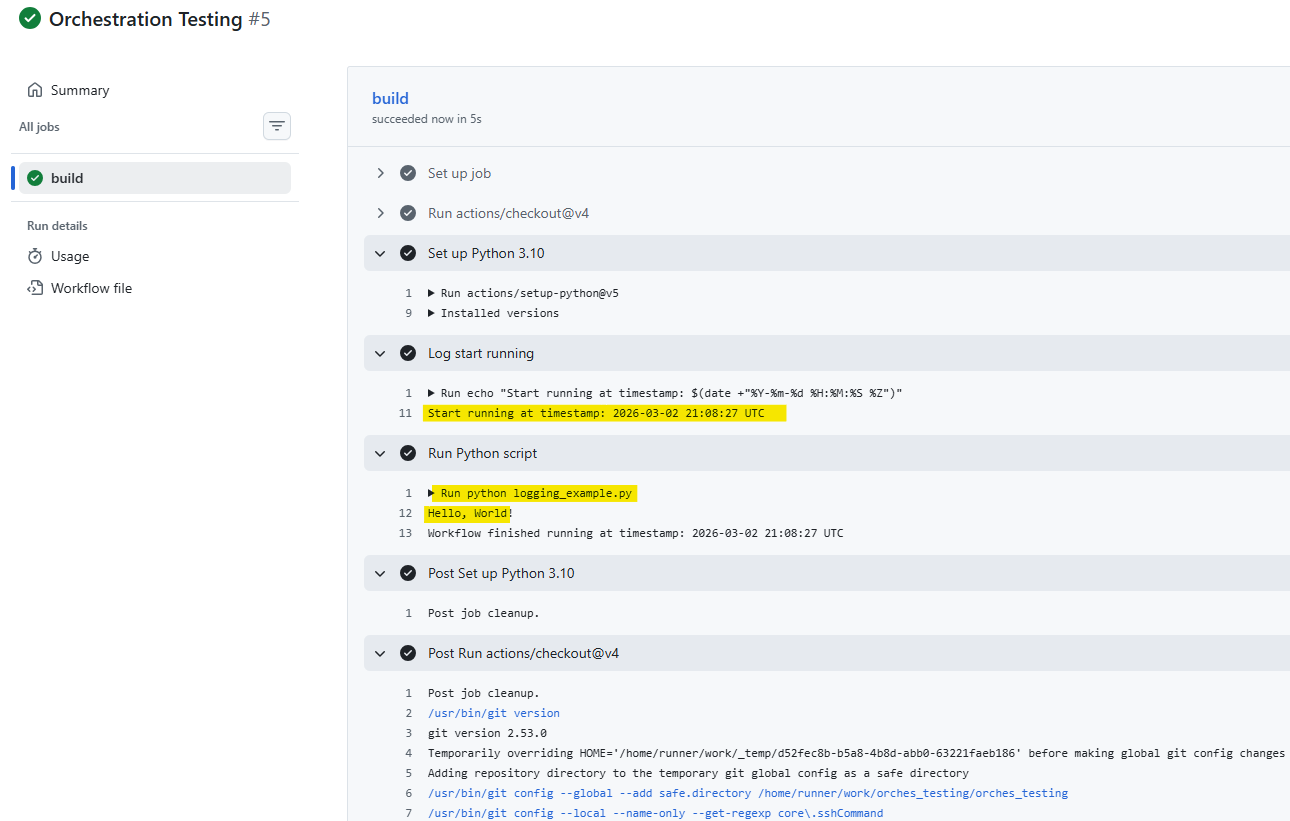Click the Usage stopwatch icon

click(x=35, y=256)
